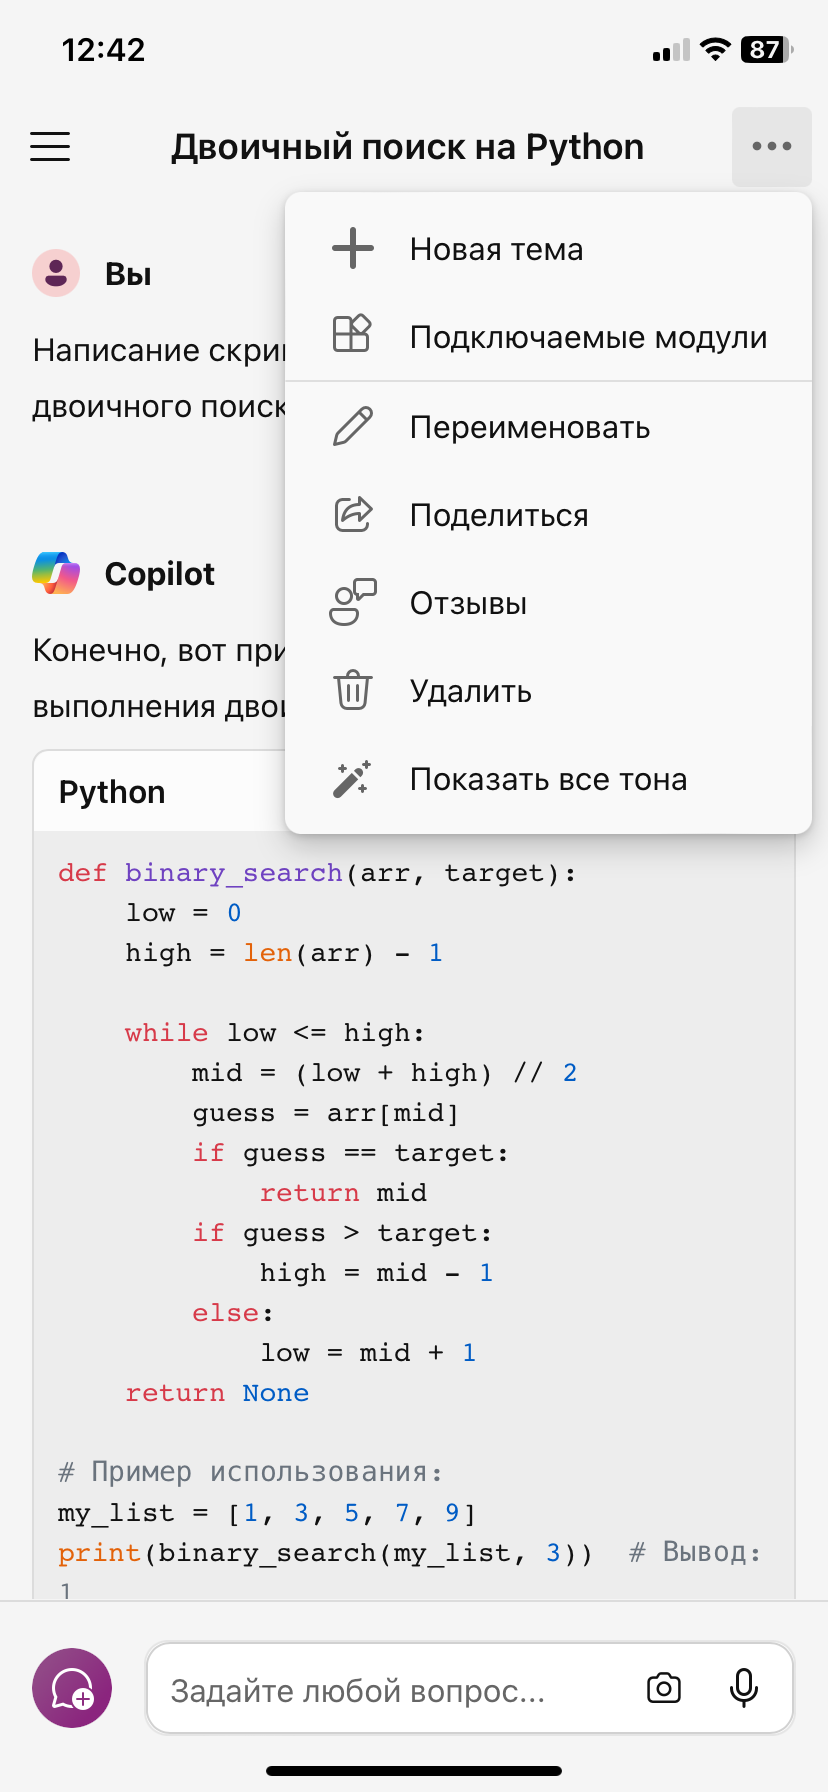Tap the three-dots more options button
The height and width of the screenshot is (1792, 828).
point(771,147)
